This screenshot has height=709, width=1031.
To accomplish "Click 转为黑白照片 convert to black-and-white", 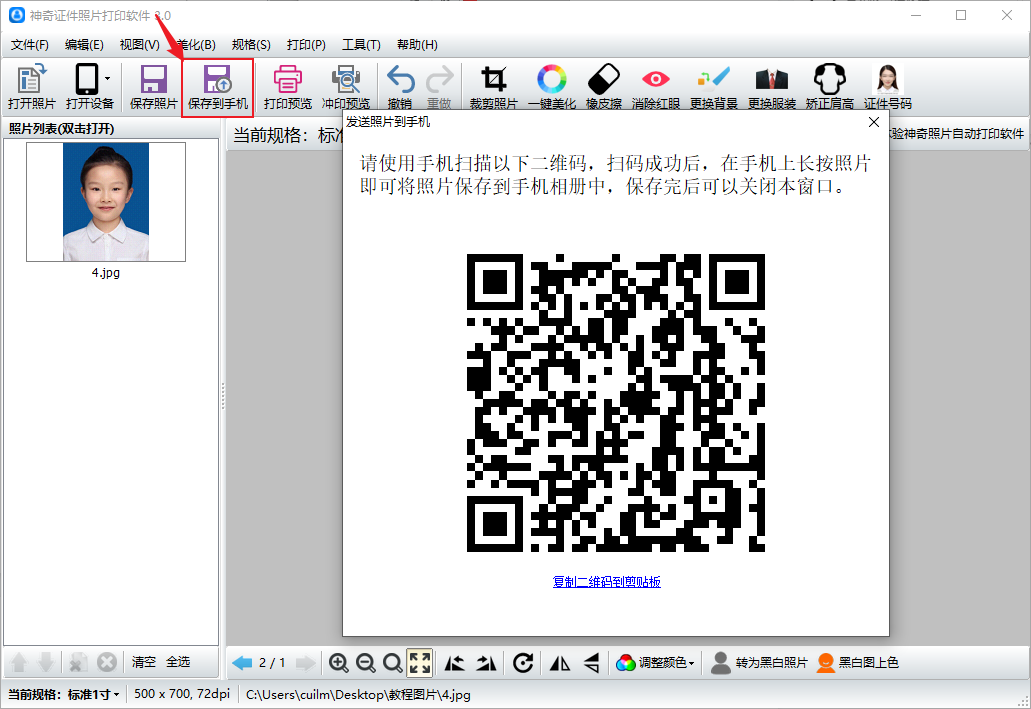I will click(x=759, y=663).
